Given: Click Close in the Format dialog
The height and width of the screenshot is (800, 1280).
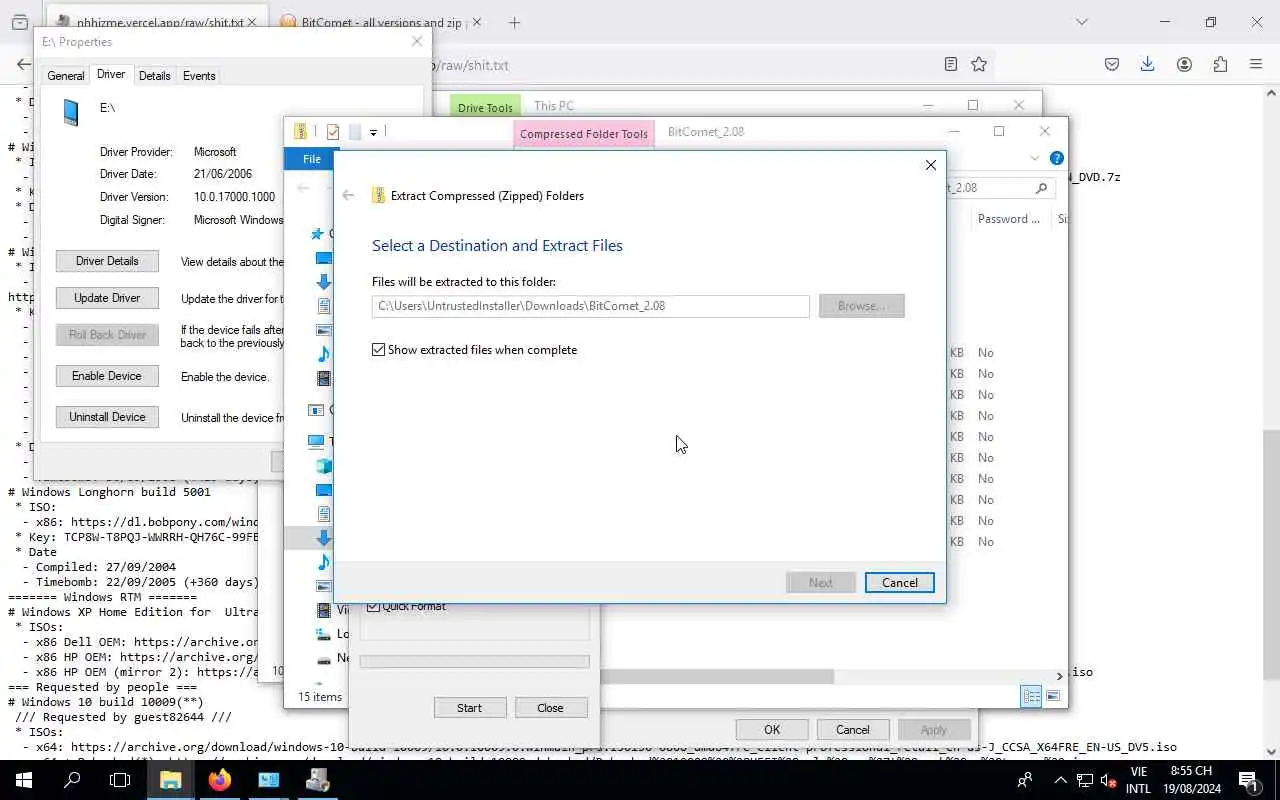Looking at the screenshot, I should (550, 708).
